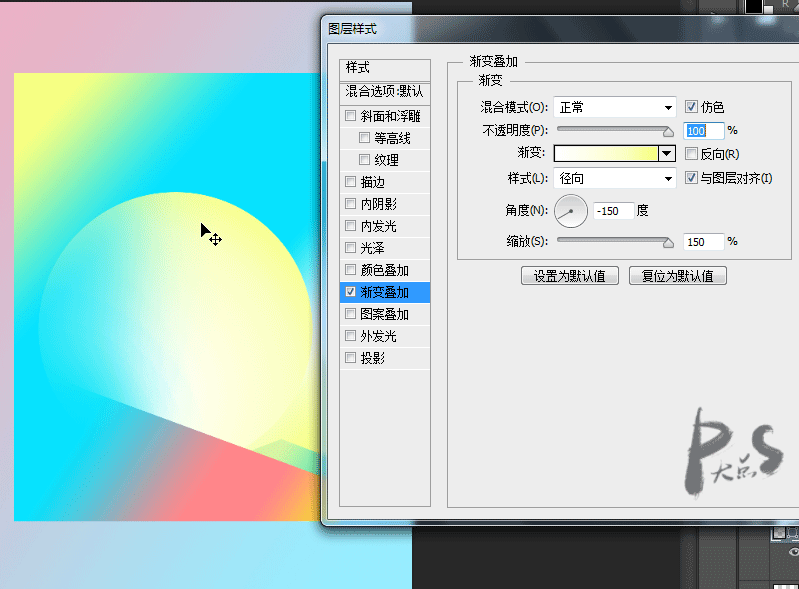Viewport: 799px width, 589px height.
Task: Enable the 投影 checkbox
Action: point(350,358)
